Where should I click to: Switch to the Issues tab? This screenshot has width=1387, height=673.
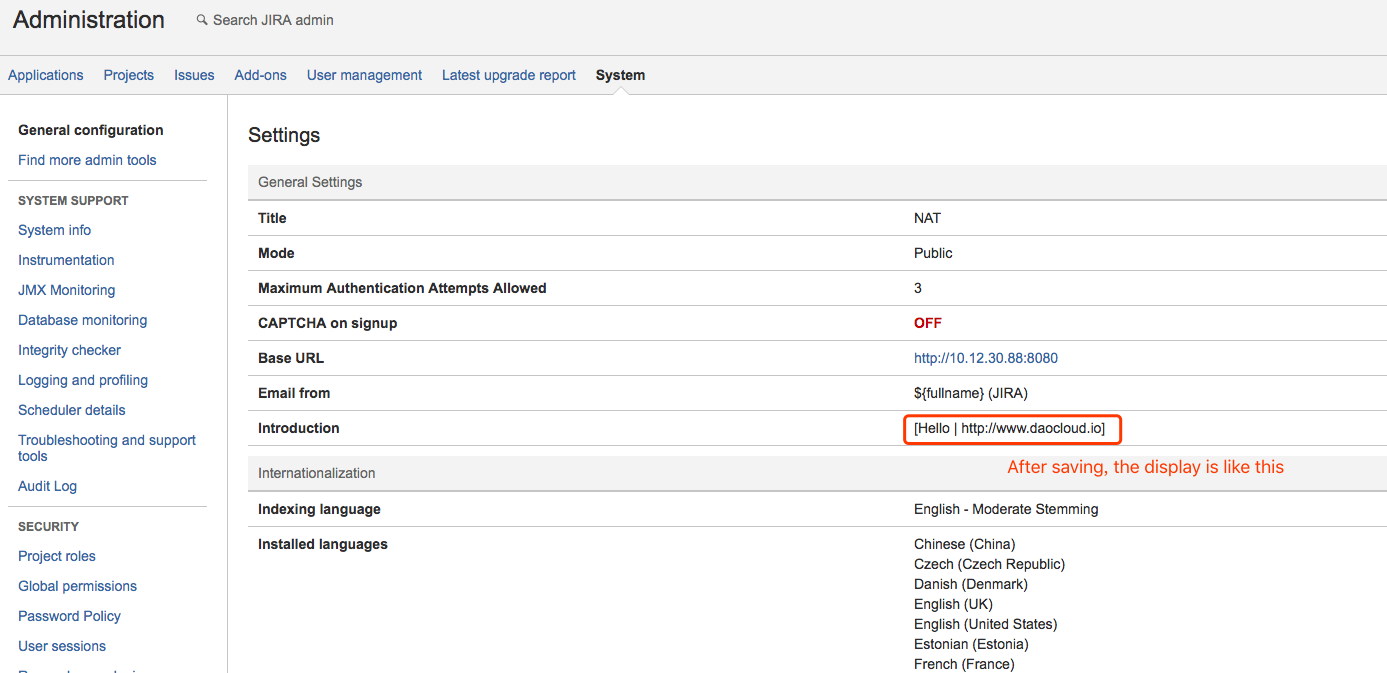pyautogui.click(x=194, y=75)
